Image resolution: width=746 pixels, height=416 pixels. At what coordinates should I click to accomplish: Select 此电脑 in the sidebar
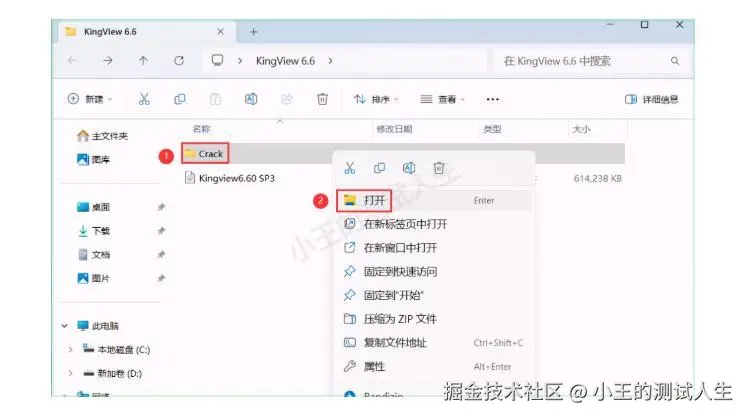[98, 326]
